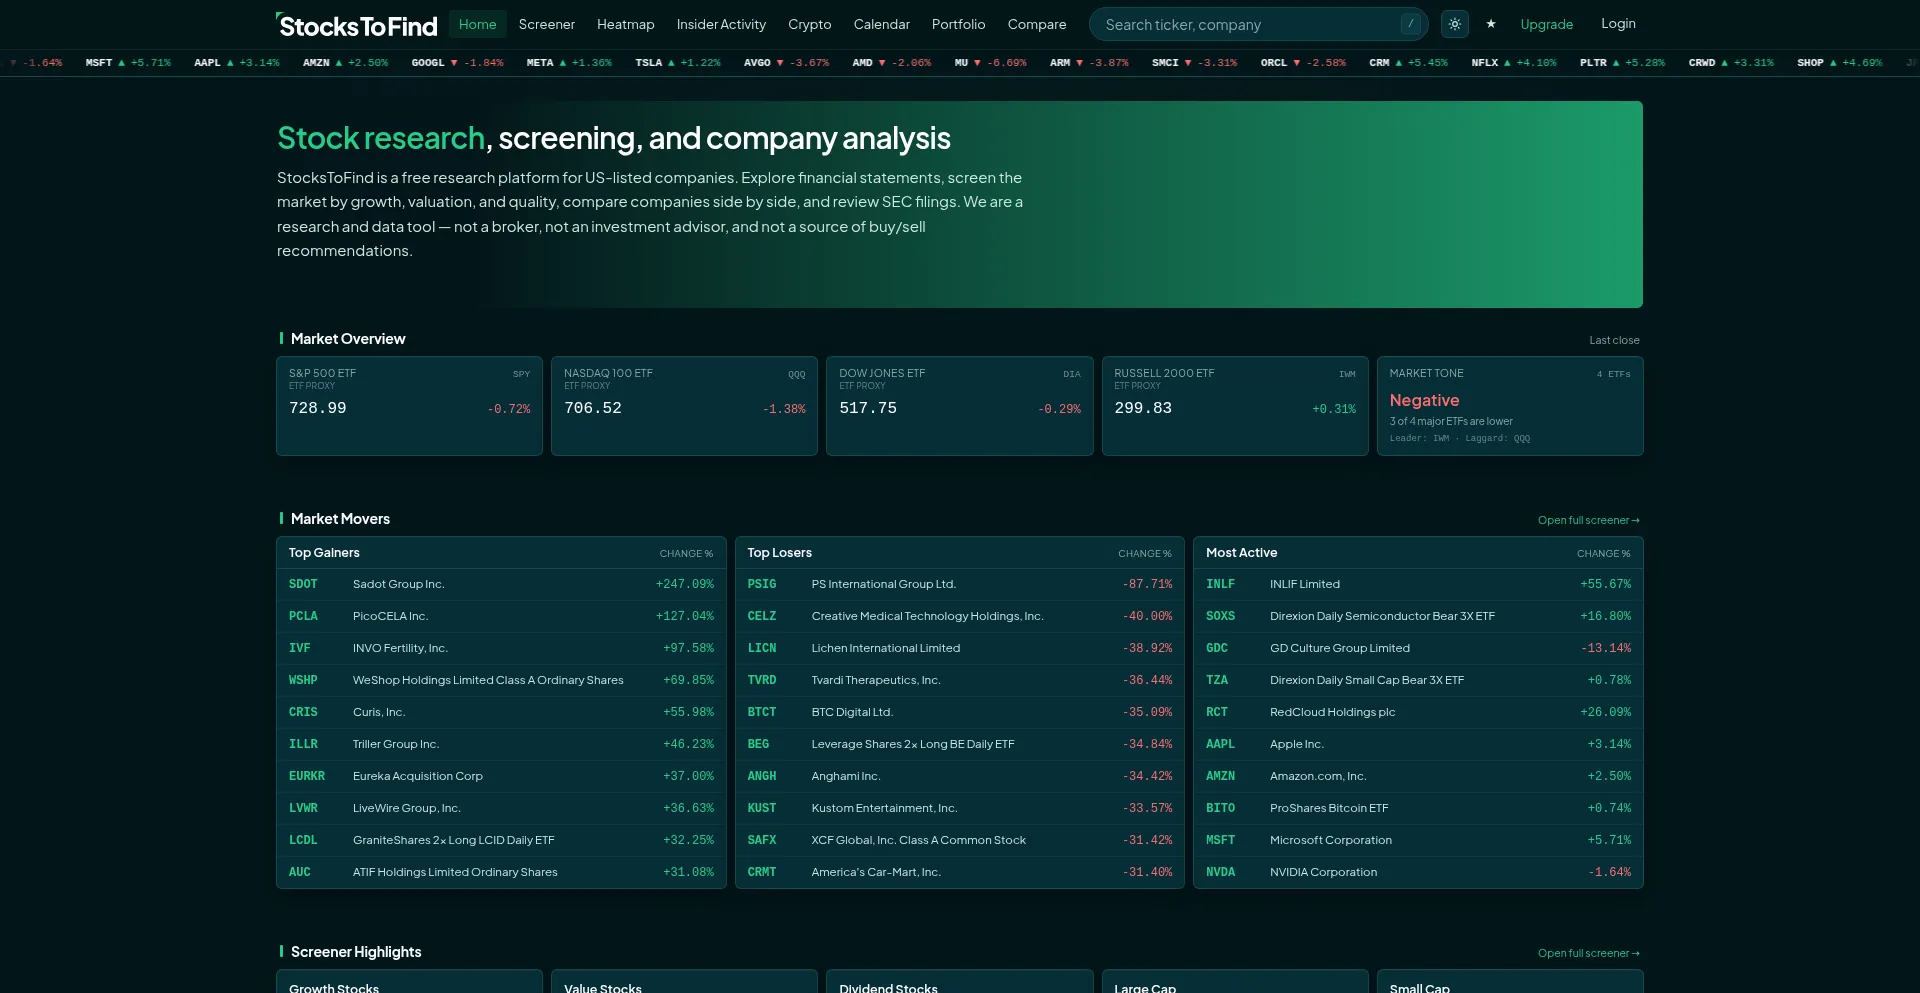Open the Calendar page
The height and width of the screenshot is (993, 1920).
(881, 24)
